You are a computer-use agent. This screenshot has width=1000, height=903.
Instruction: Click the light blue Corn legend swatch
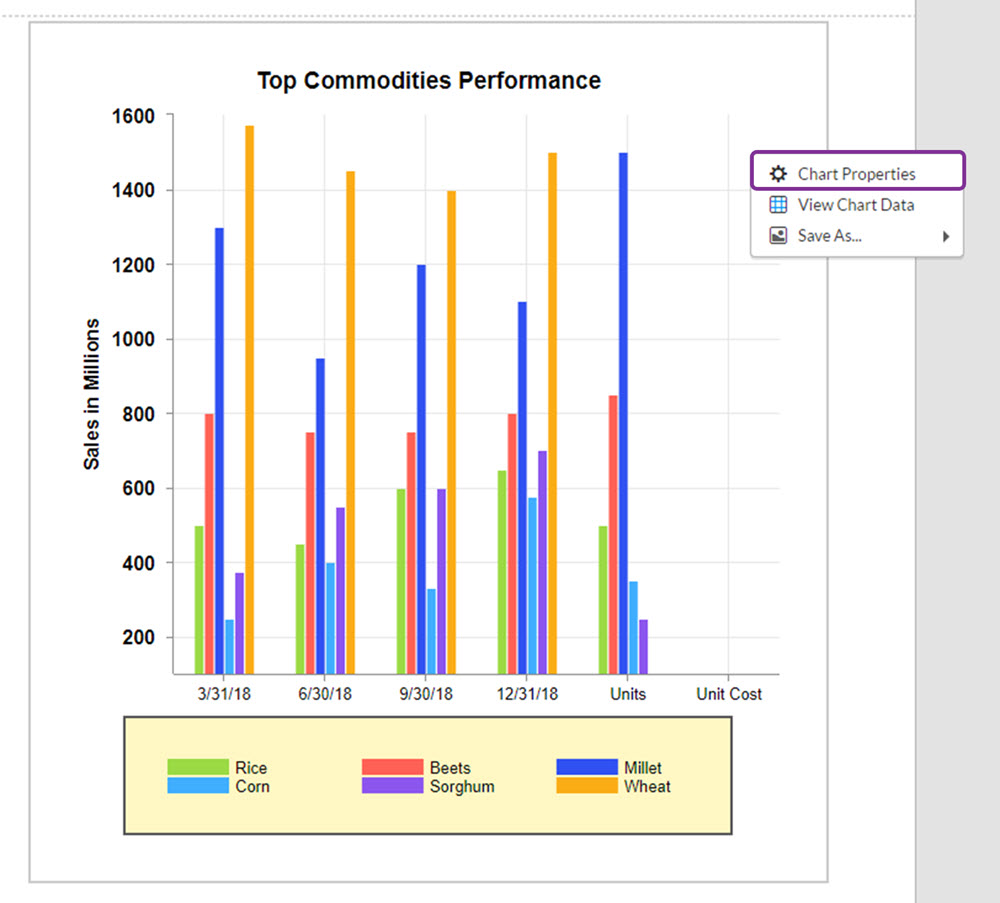point(196,787)
